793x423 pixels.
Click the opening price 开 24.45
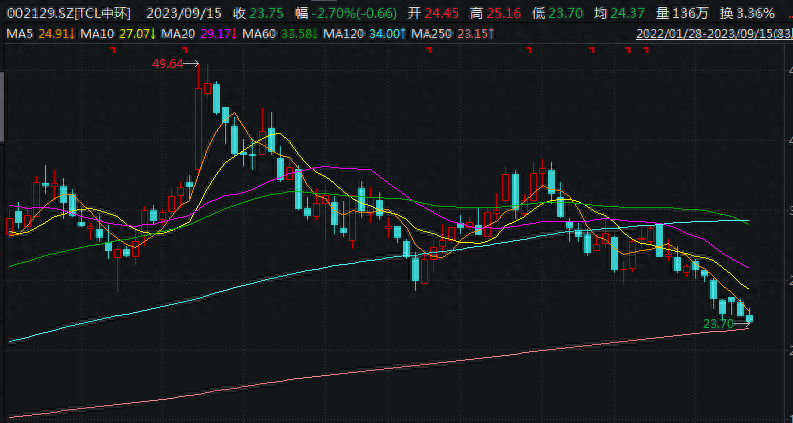[434, 13]
